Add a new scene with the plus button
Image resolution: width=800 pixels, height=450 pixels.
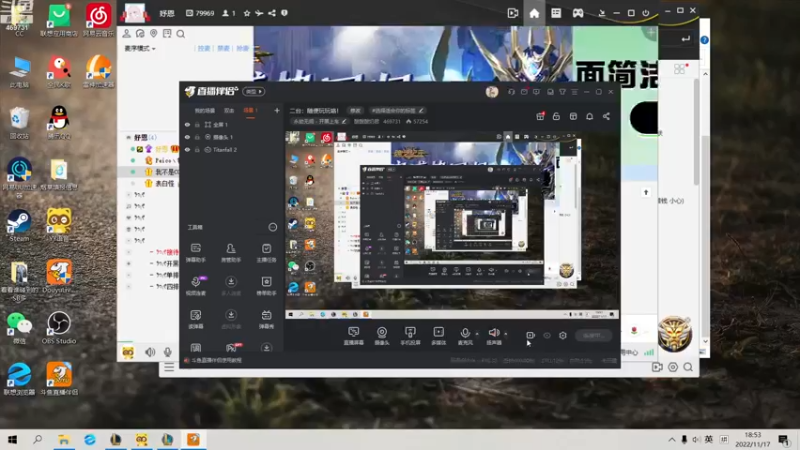277,110
